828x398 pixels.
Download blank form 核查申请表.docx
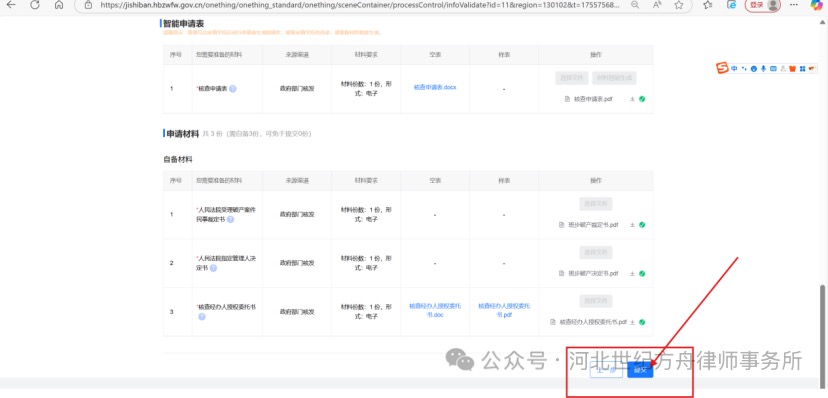(x=435, y=87)
